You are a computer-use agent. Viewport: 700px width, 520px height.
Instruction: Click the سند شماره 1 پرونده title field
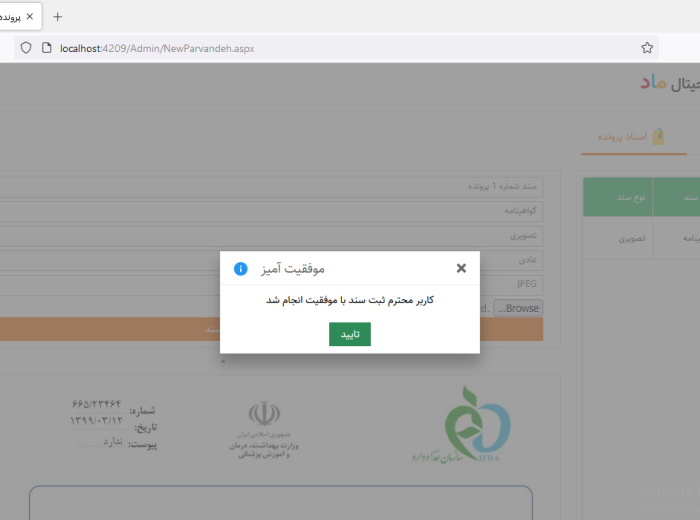(x=270, y=187)
